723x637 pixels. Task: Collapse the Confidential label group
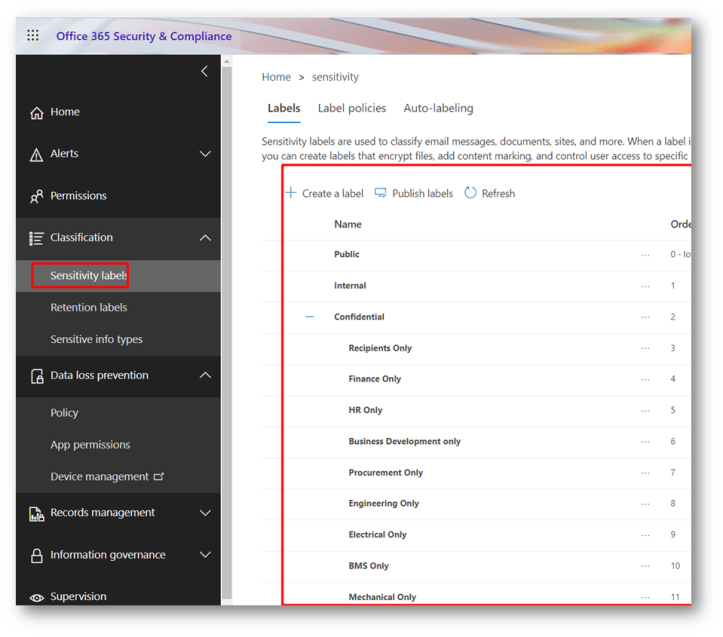point(309,317)
